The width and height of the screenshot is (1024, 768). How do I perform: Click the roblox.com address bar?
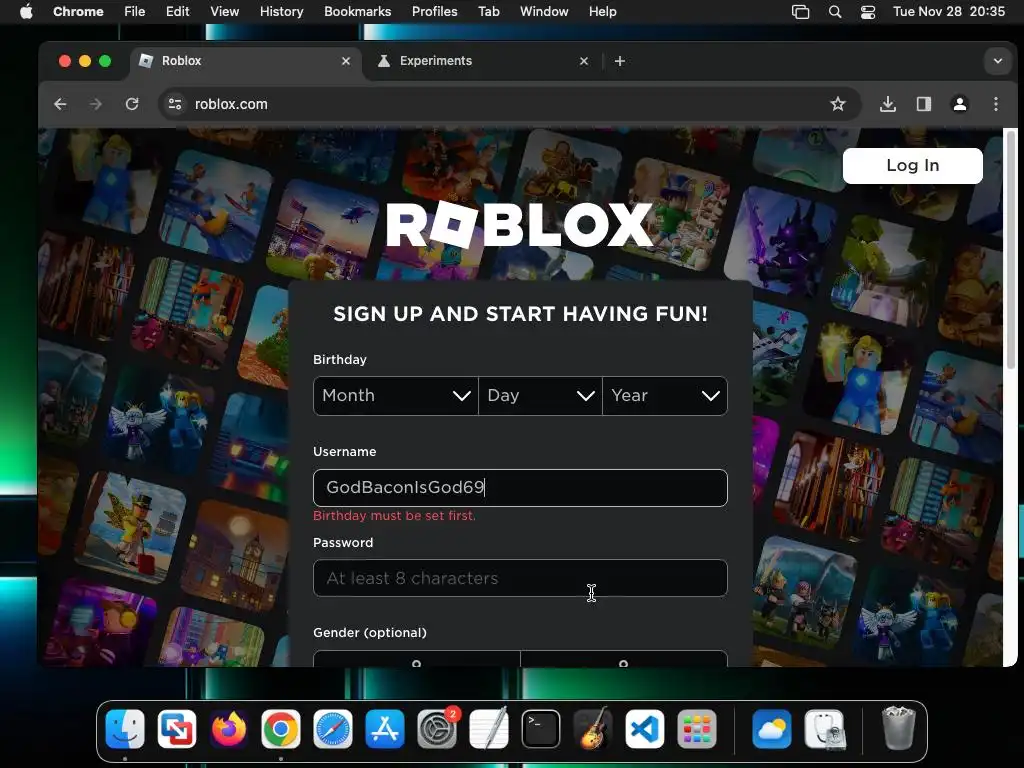pyautogui.click(x=509, y=104)
